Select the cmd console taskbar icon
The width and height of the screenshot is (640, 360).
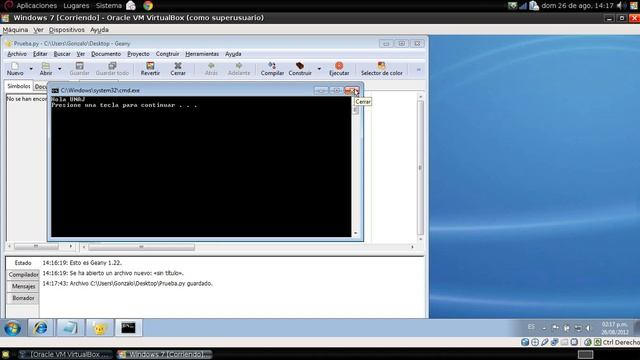tap(128, 328)
